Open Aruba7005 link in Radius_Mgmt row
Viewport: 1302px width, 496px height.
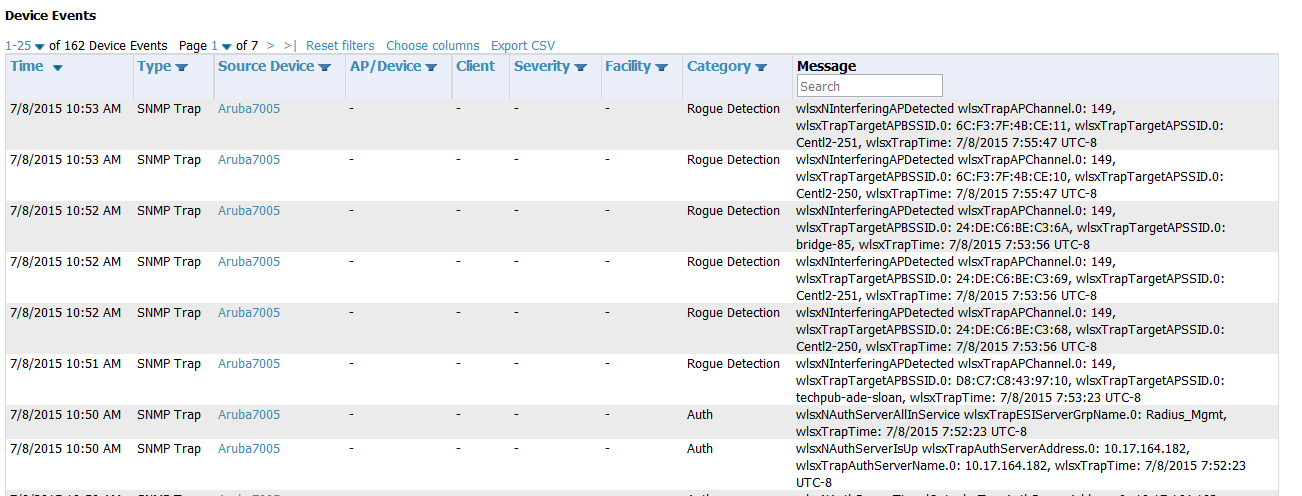249,415
